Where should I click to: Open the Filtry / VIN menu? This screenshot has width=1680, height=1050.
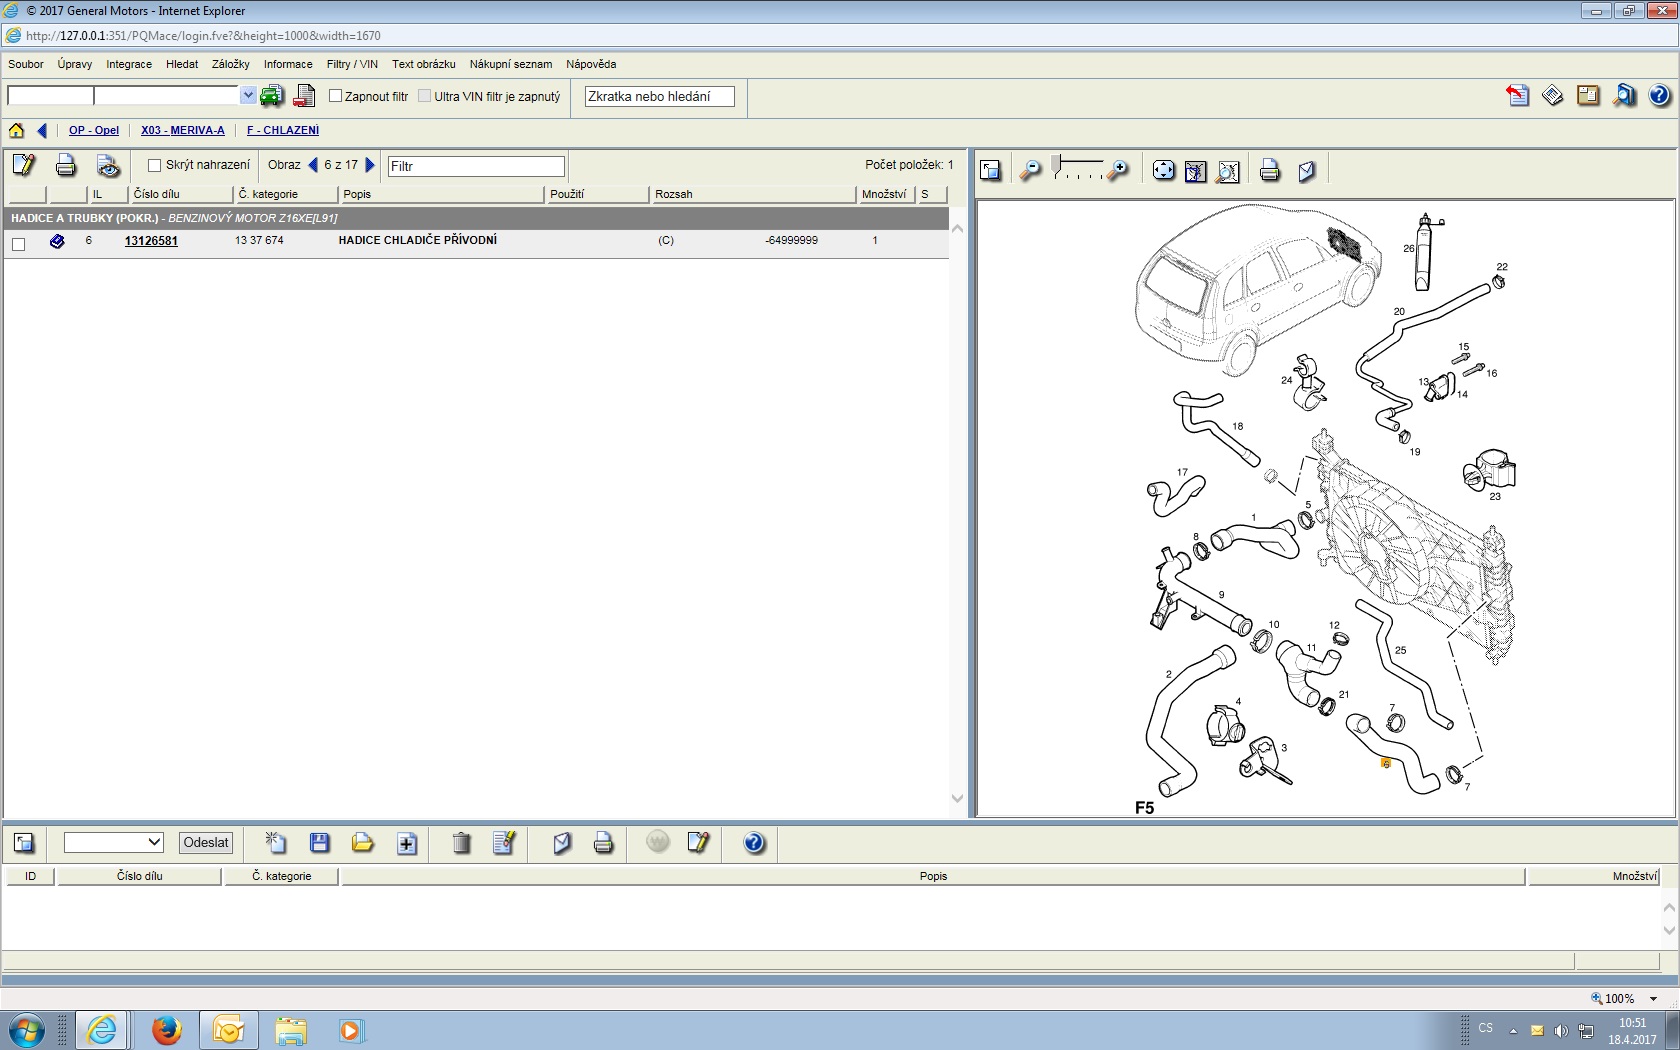pyautogui.click(x=352, y=64)
